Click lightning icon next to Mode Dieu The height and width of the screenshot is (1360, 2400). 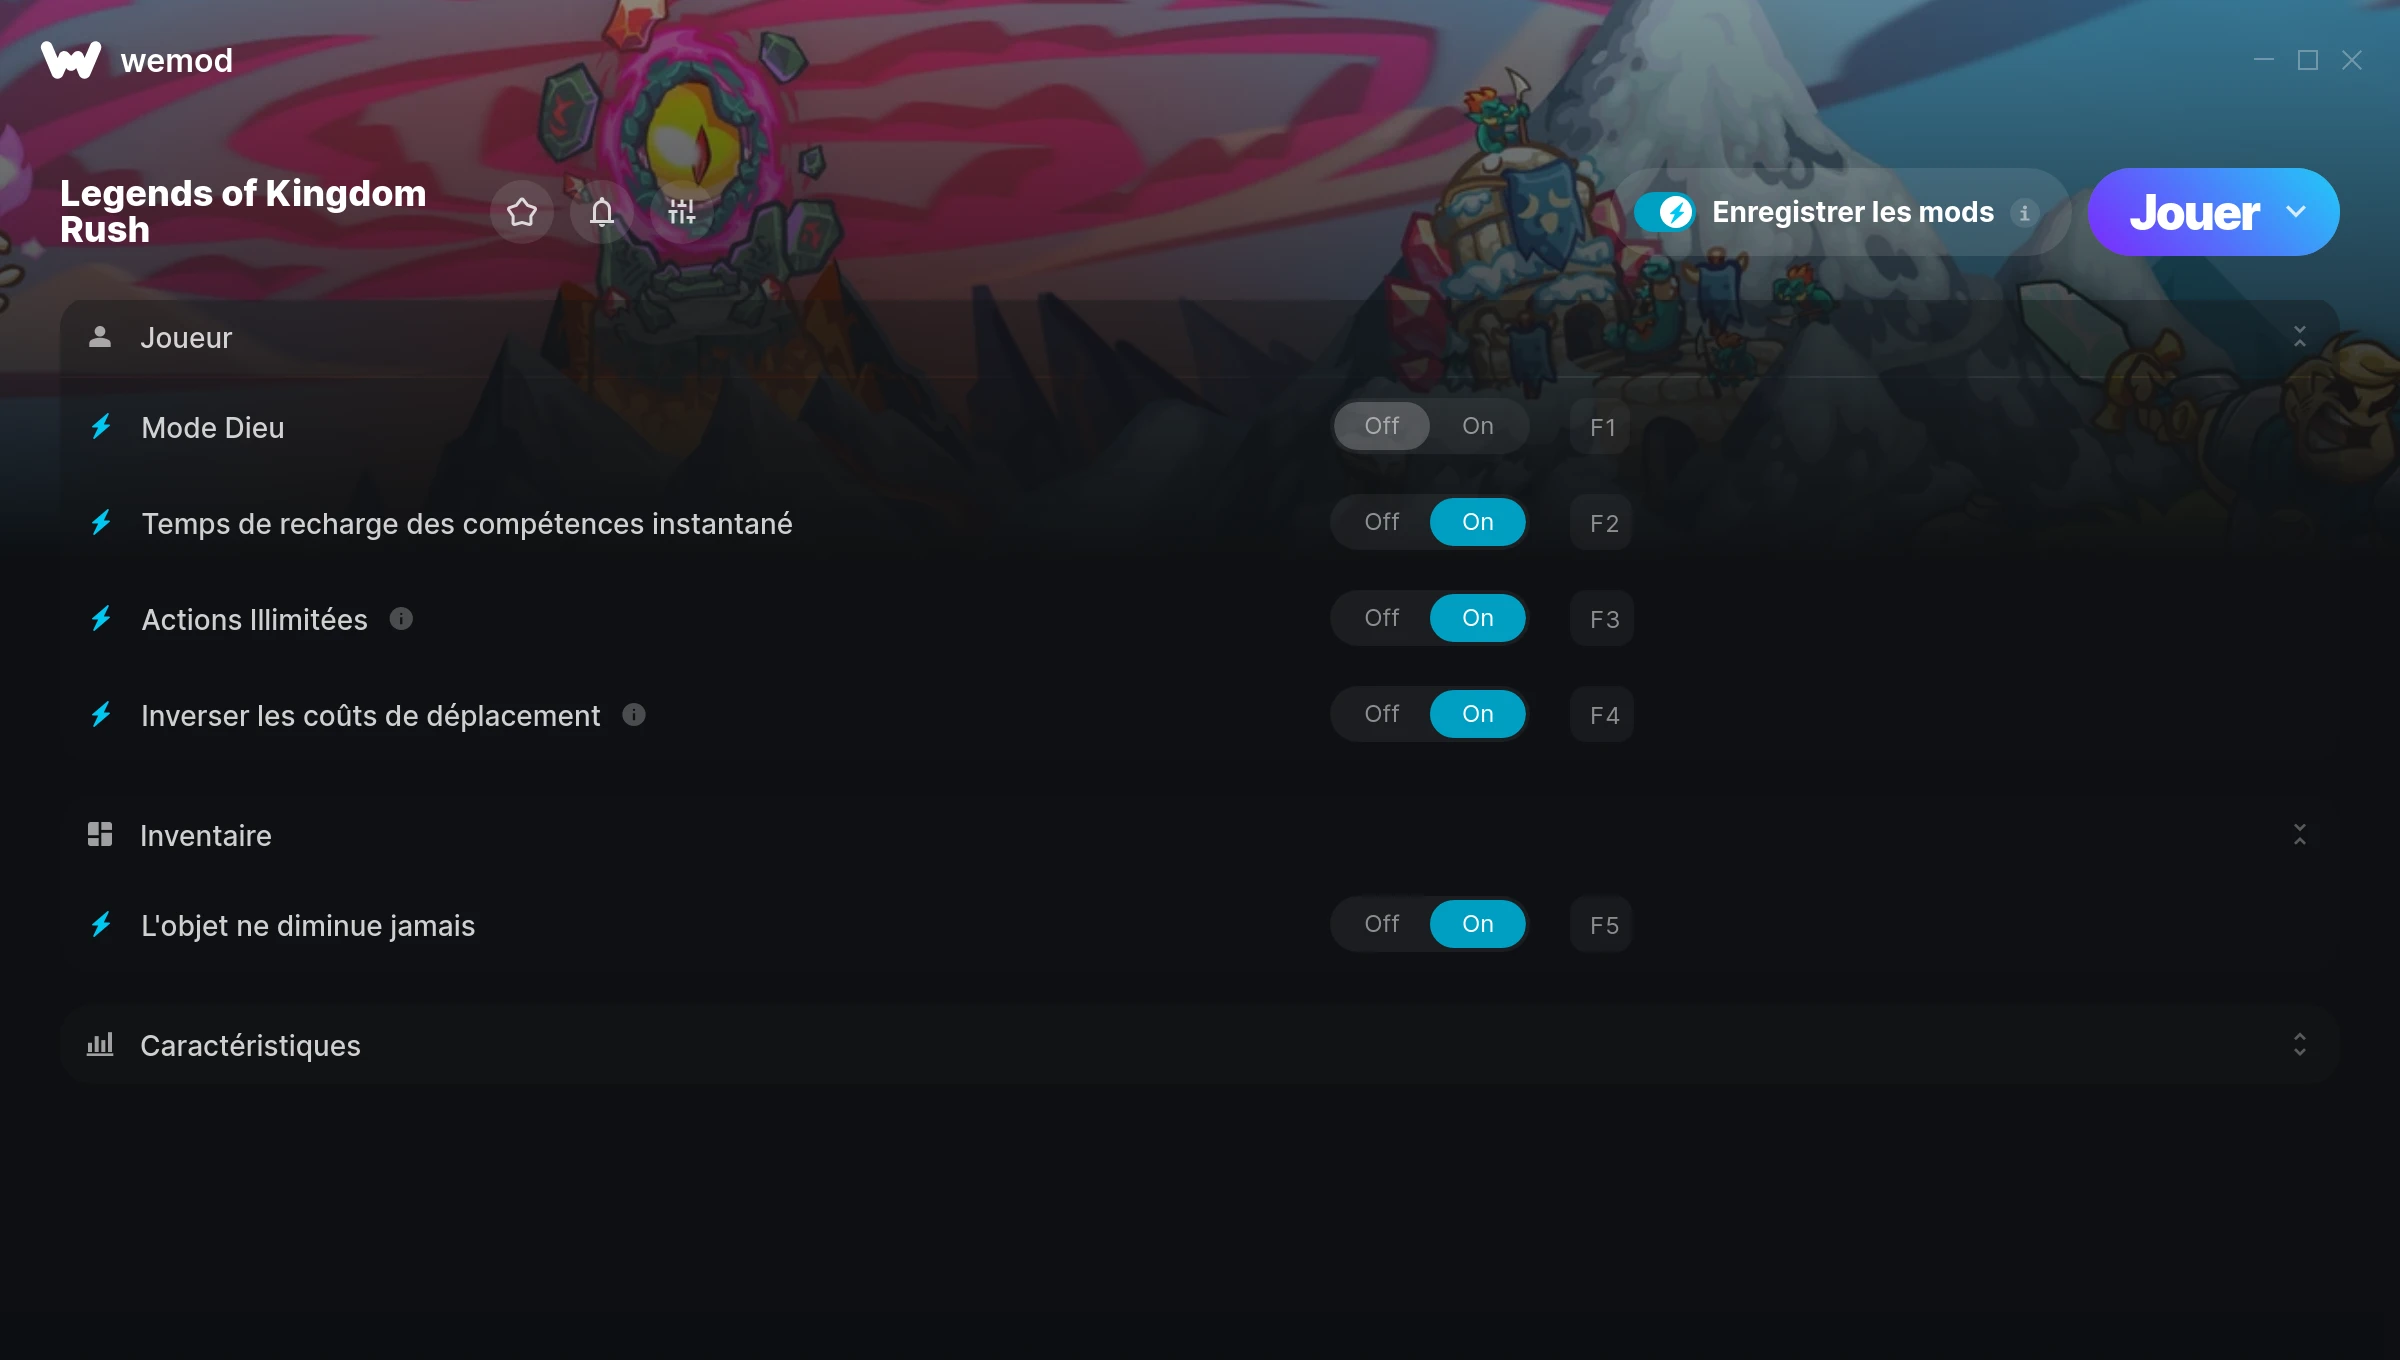[101, 427]
